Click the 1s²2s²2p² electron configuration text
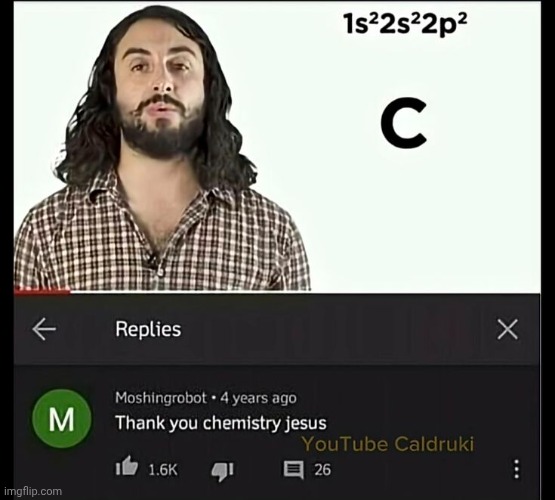Image resolution: width=555 pixels, height=500 pixels. [405, 25]
